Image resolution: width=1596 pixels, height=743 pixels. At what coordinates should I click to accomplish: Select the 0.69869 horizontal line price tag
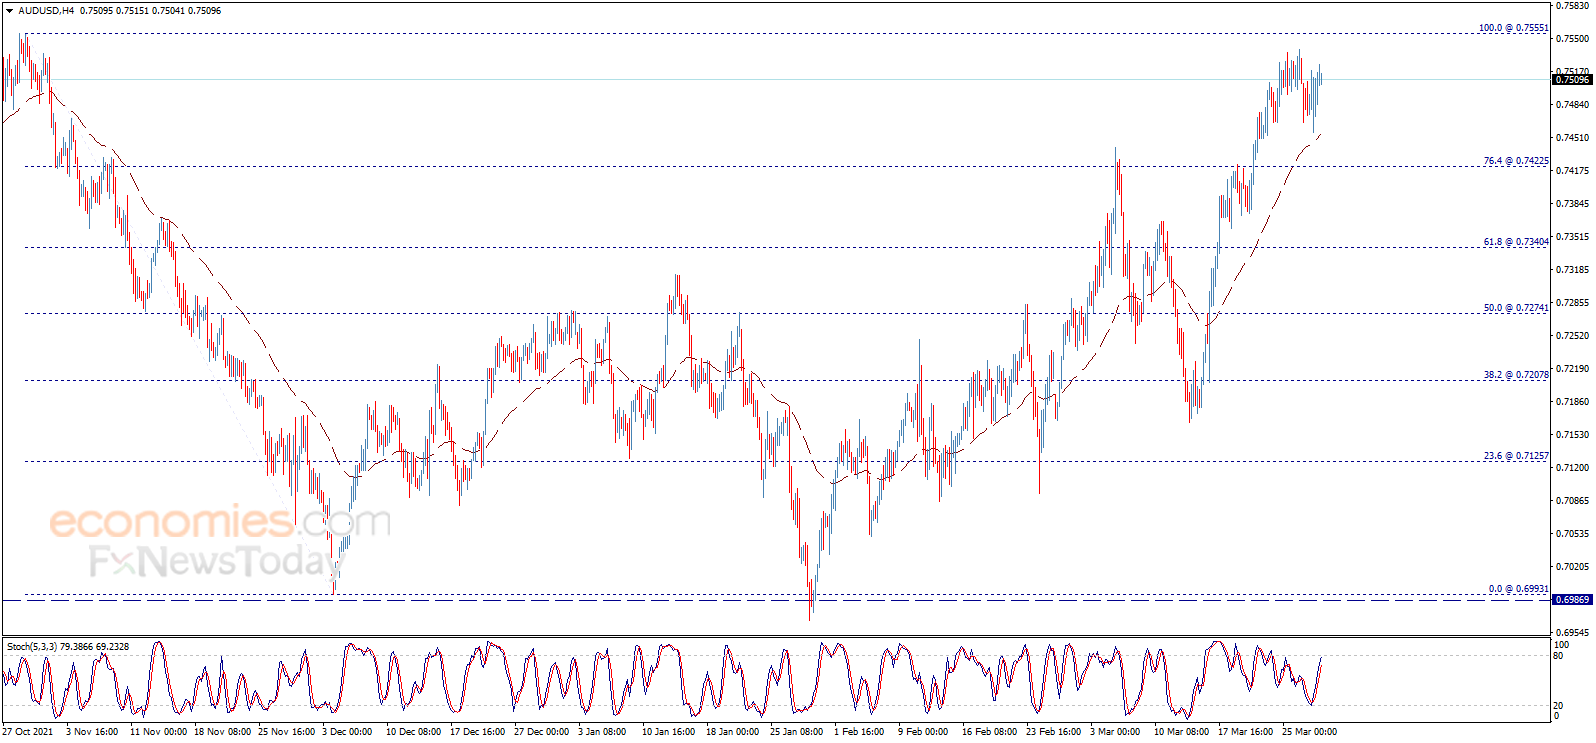[x=1572, y=600]
